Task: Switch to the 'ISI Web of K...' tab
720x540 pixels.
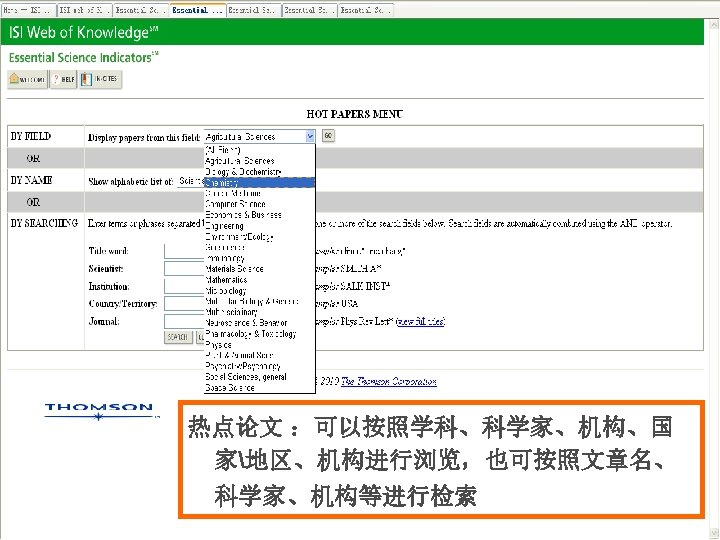Action: [84, 10]
